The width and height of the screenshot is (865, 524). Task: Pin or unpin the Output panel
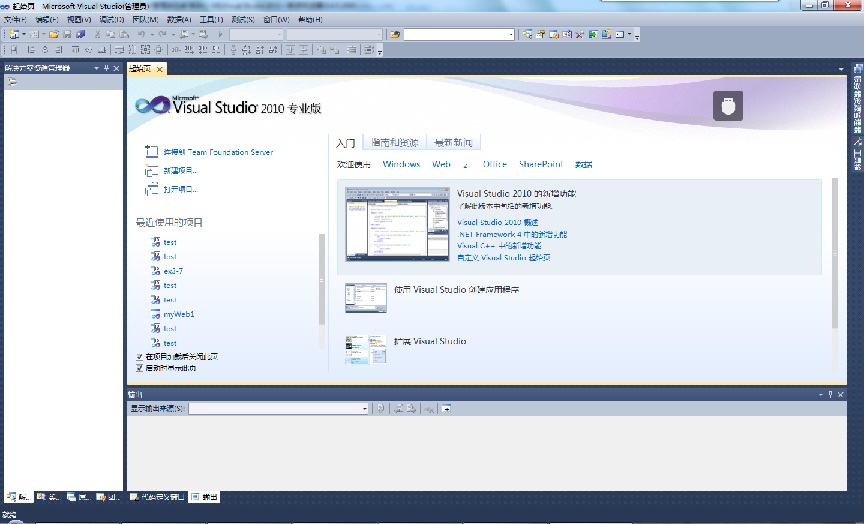(830, 394)
